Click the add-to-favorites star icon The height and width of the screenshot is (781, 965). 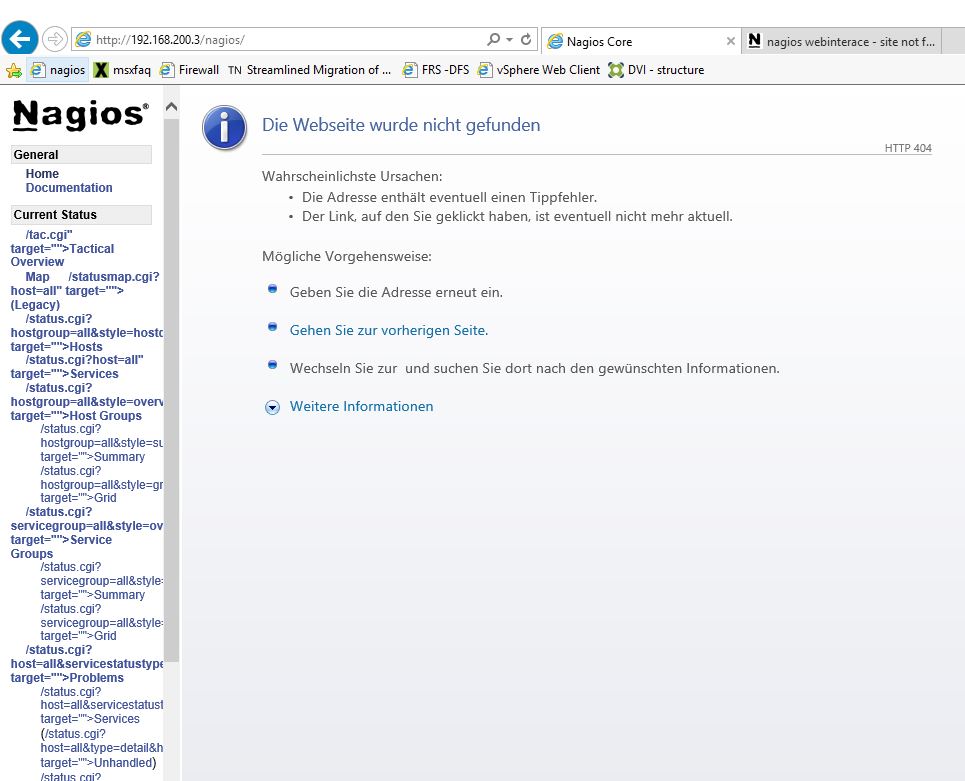(13, 70)
